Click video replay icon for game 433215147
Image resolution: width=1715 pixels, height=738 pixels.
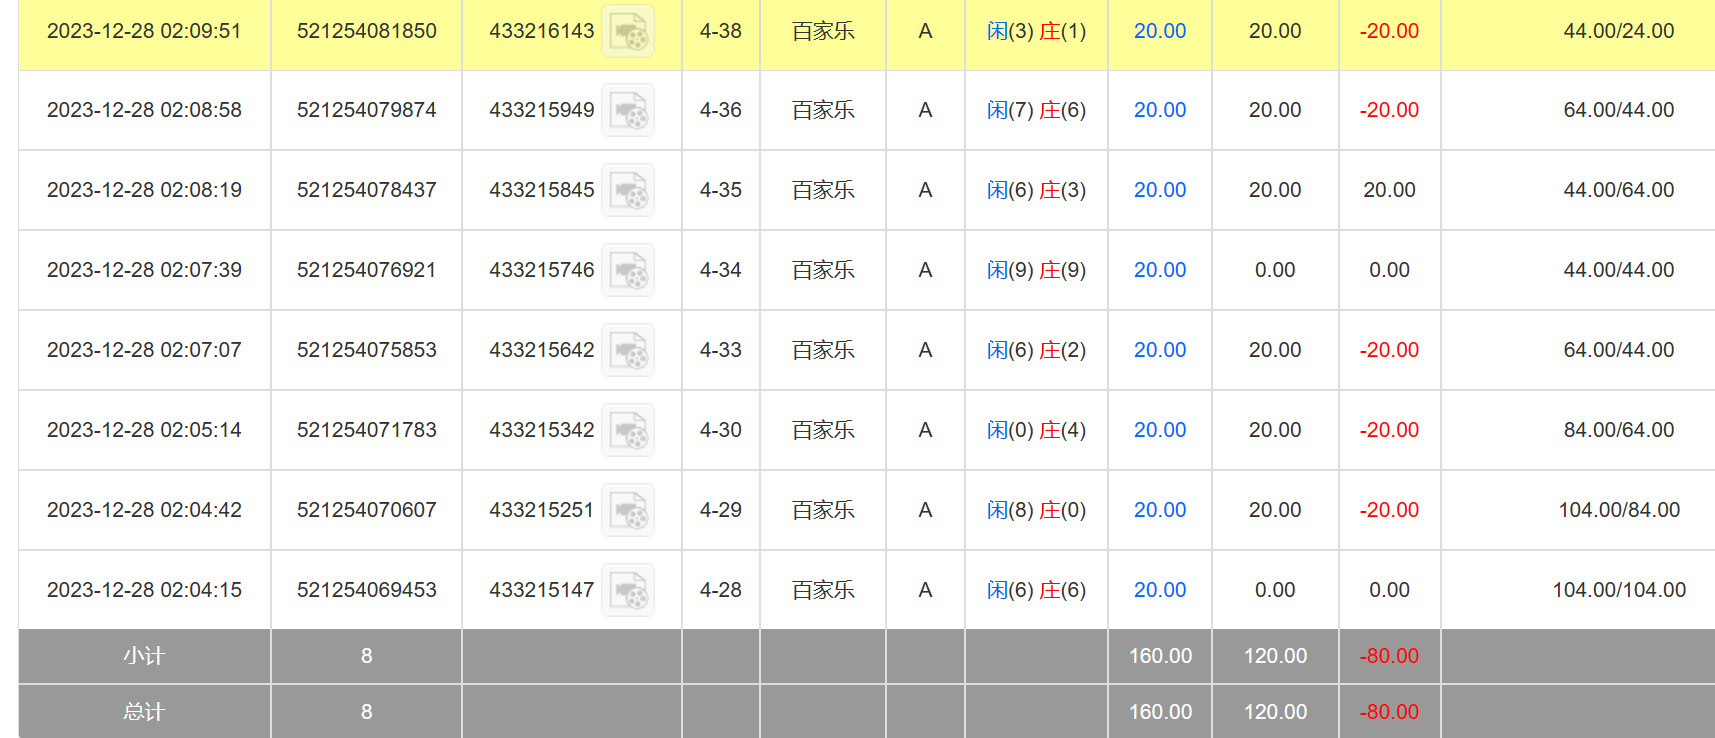[x=627, y=590]
